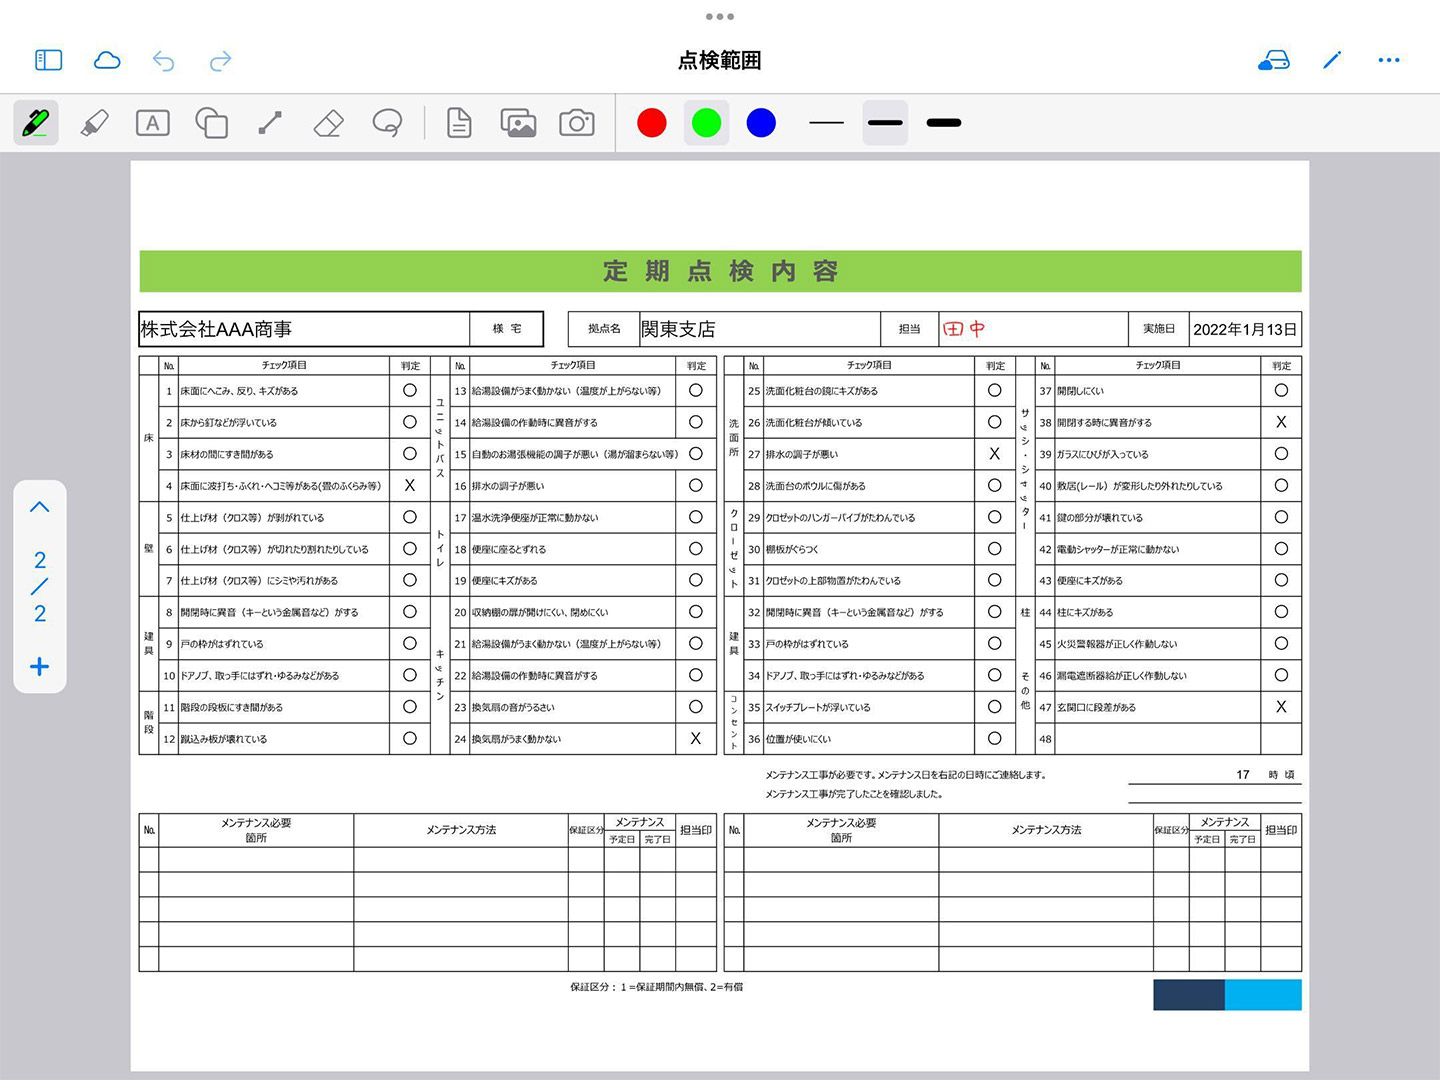Insert a document page
1440x1080 pixels.
click(x=459, y=123)
